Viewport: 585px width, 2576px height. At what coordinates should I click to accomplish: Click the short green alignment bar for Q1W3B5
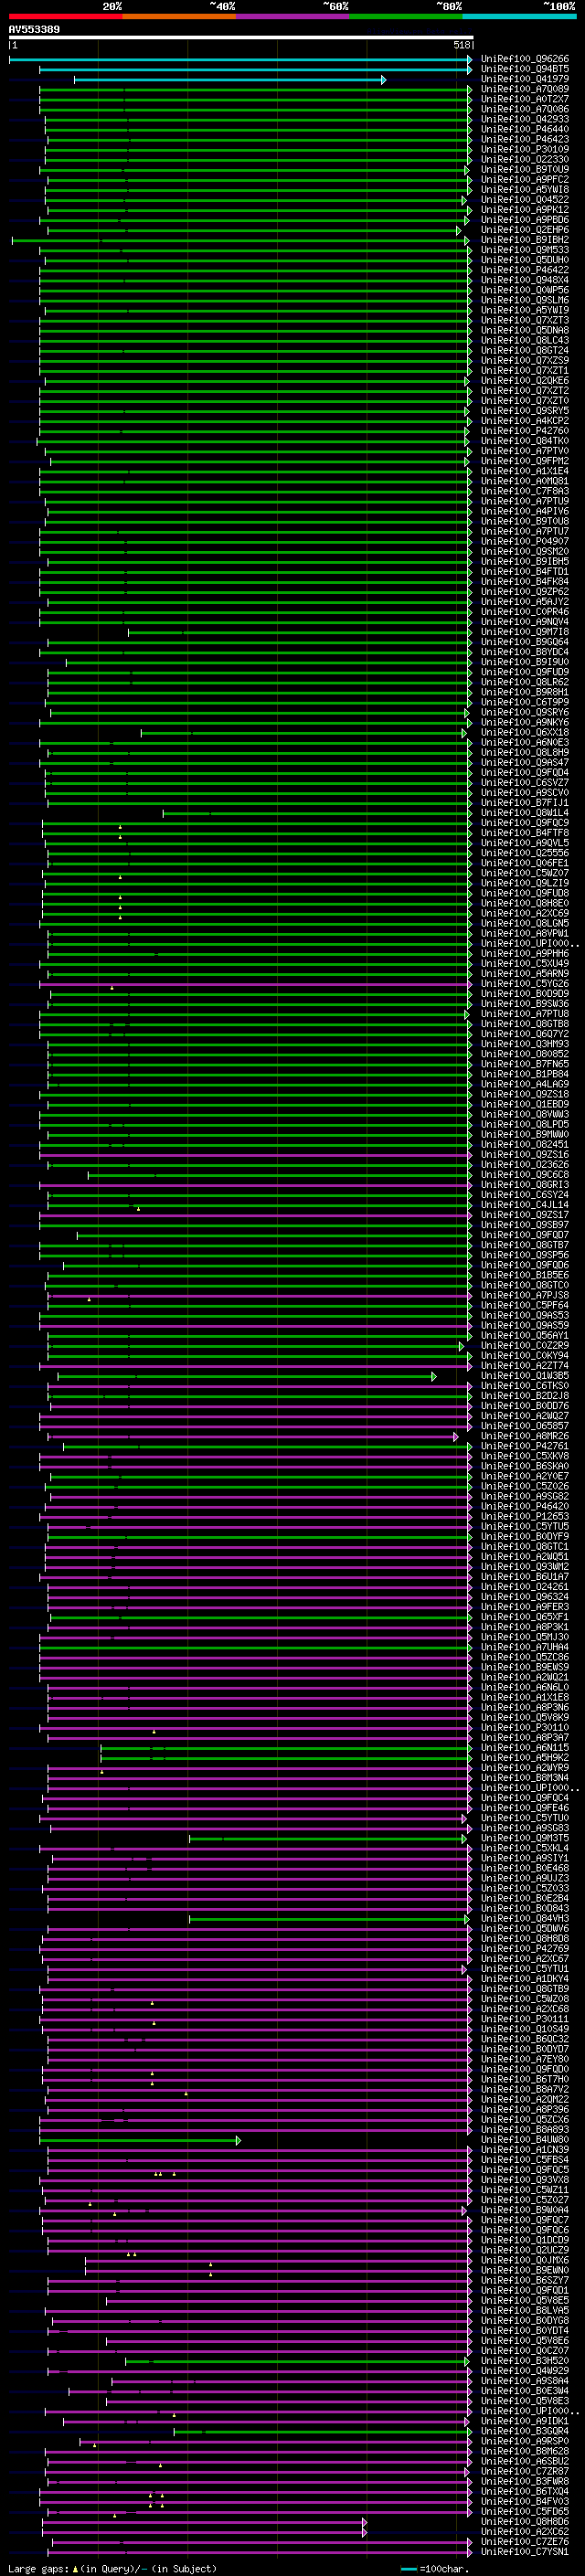[246, 1377]
